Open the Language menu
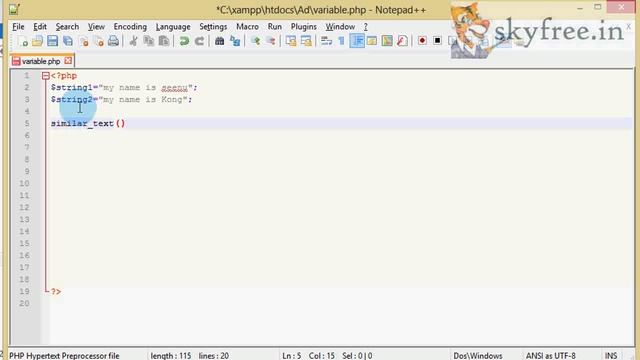 tap(173, 27)
